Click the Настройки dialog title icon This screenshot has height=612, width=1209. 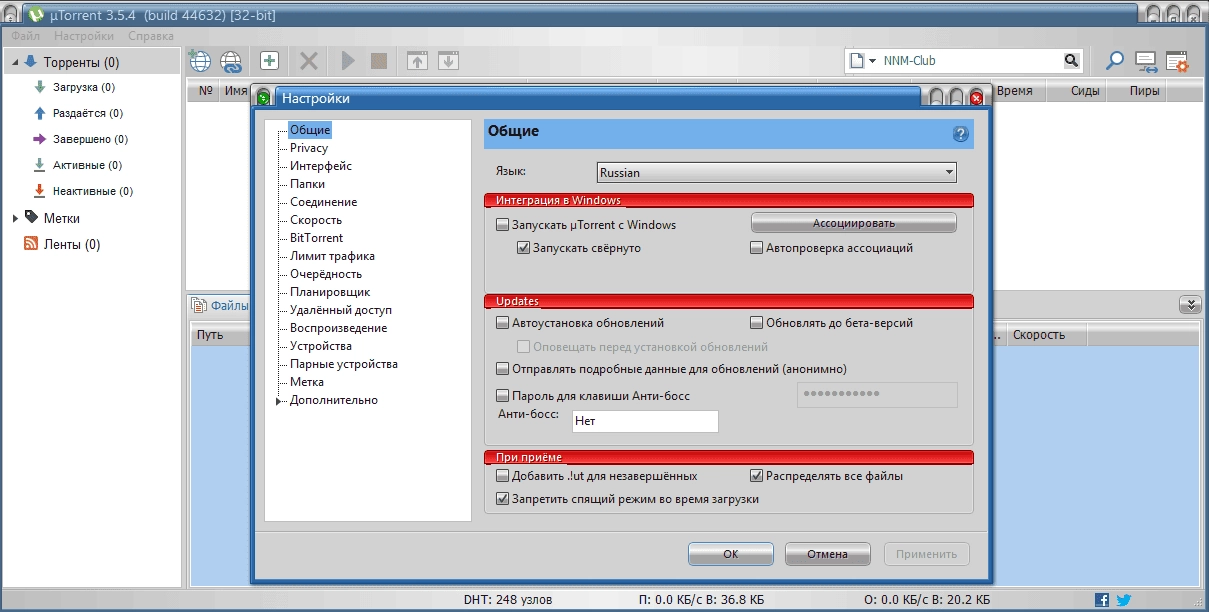click(264, 98)
